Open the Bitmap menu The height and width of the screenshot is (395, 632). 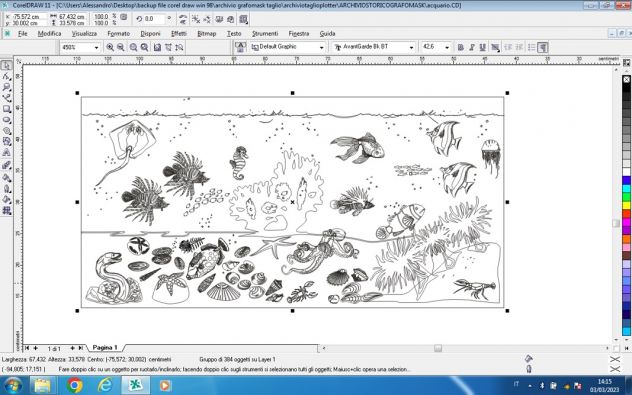coord(207,33)
